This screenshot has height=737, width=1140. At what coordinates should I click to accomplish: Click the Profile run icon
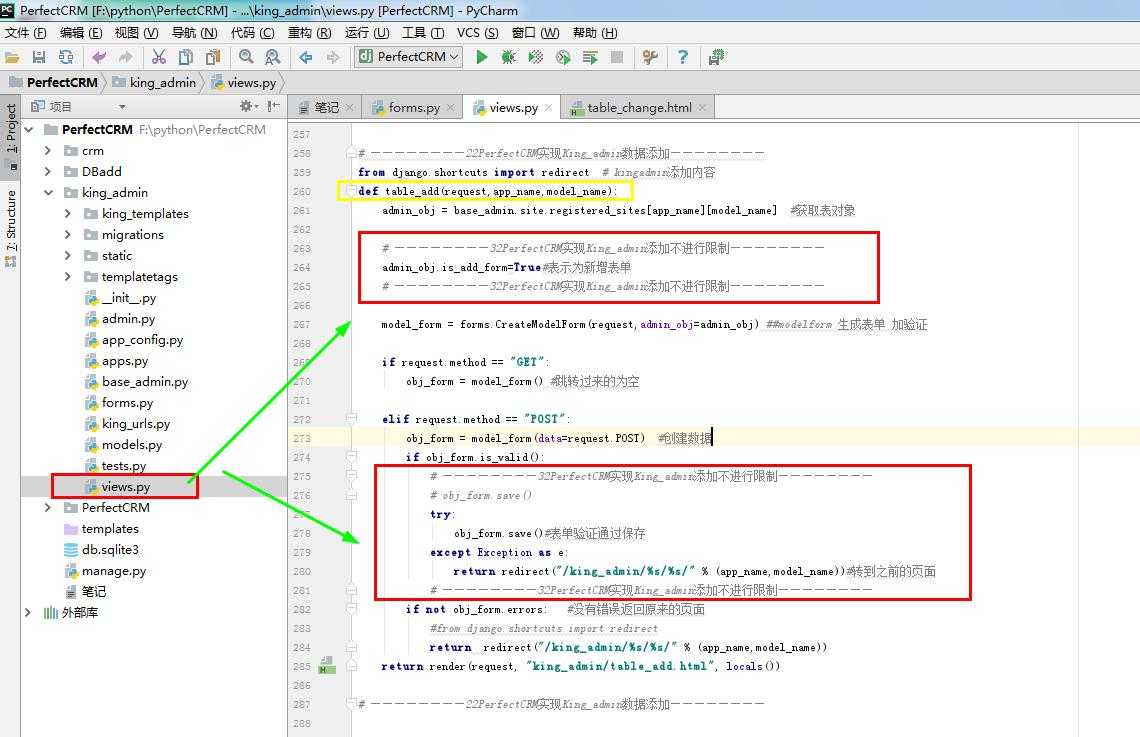[563, 57]
